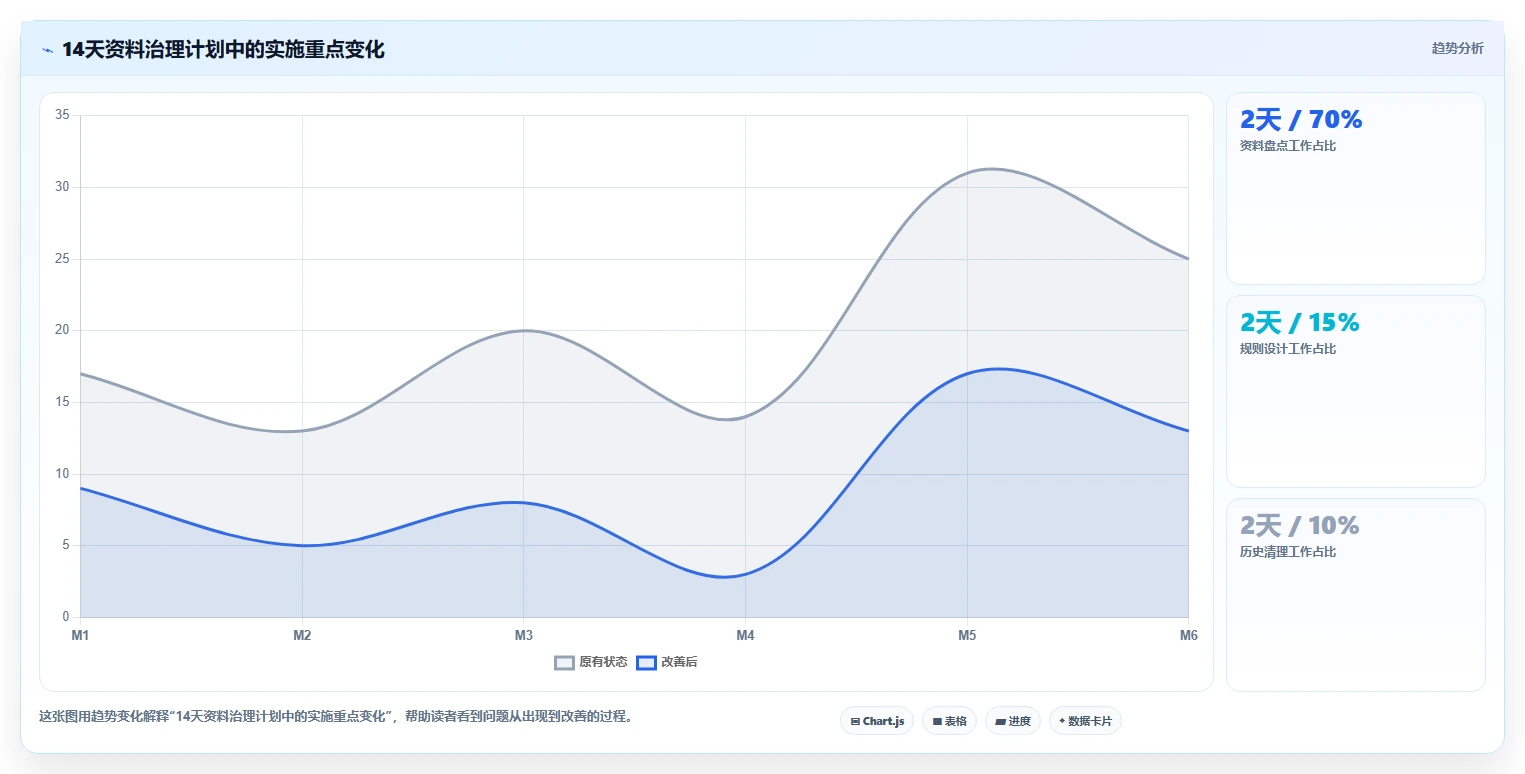The image size is (1525, 774).
Task: Click the chart description sentence below the chart
Action: pos(336,716)
